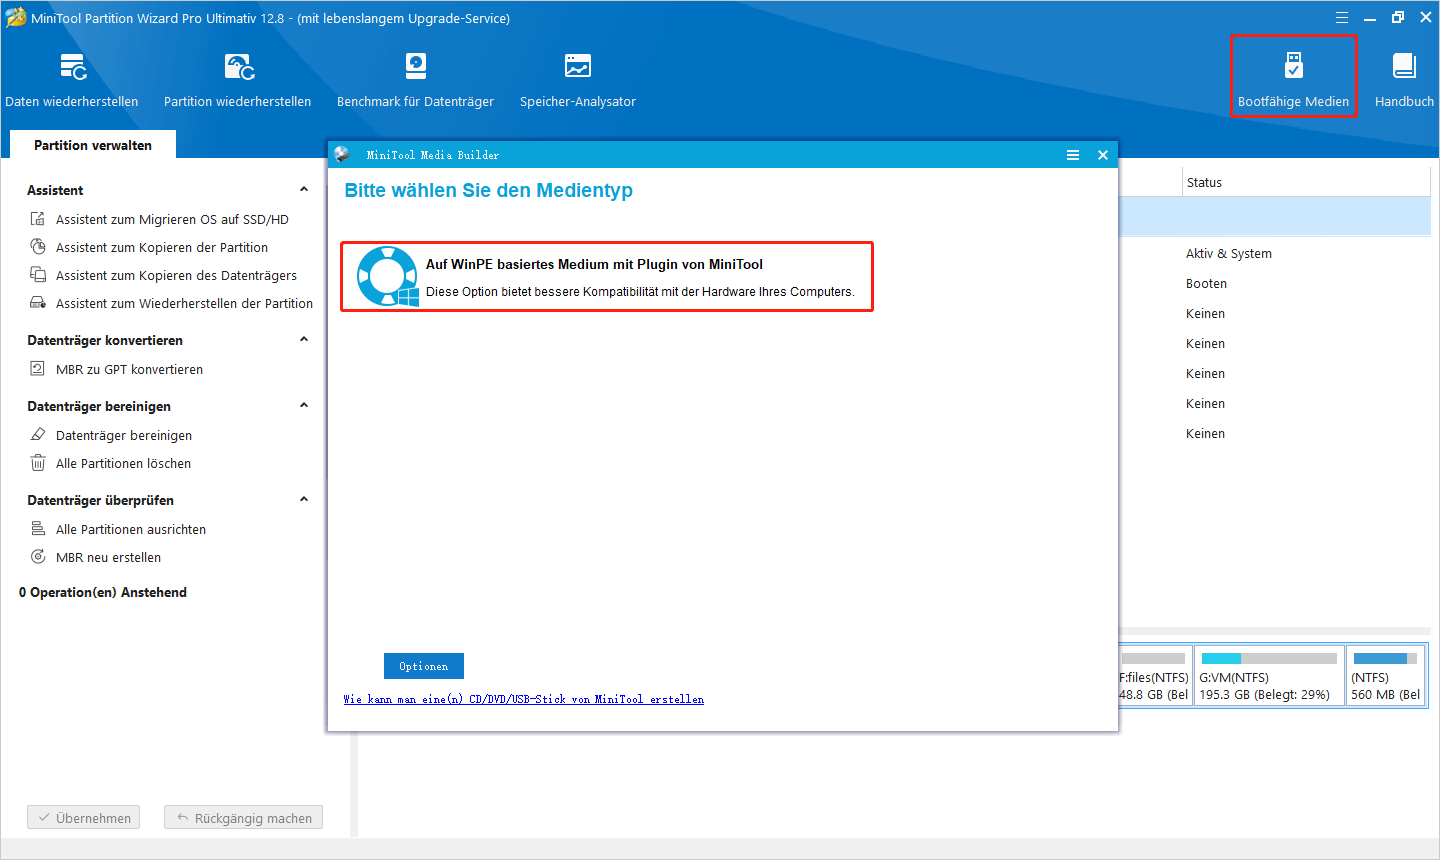Viewport: 1440px width, 860px height.
Task: Collapse the Datenträger konvertieren section
Action: click(304, 340)
